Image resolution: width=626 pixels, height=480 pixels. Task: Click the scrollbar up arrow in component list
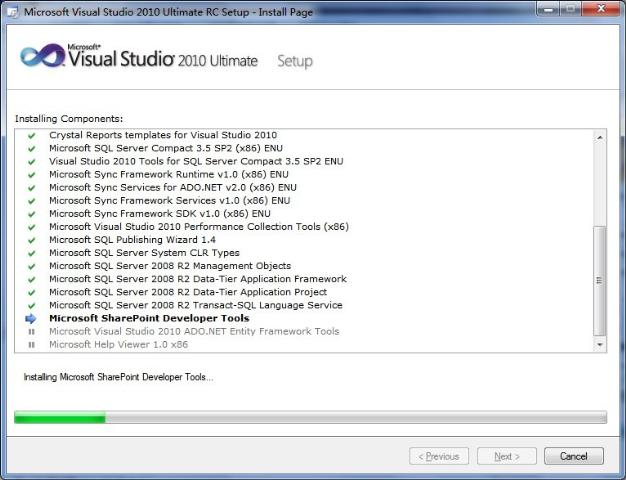coord(600,137)
